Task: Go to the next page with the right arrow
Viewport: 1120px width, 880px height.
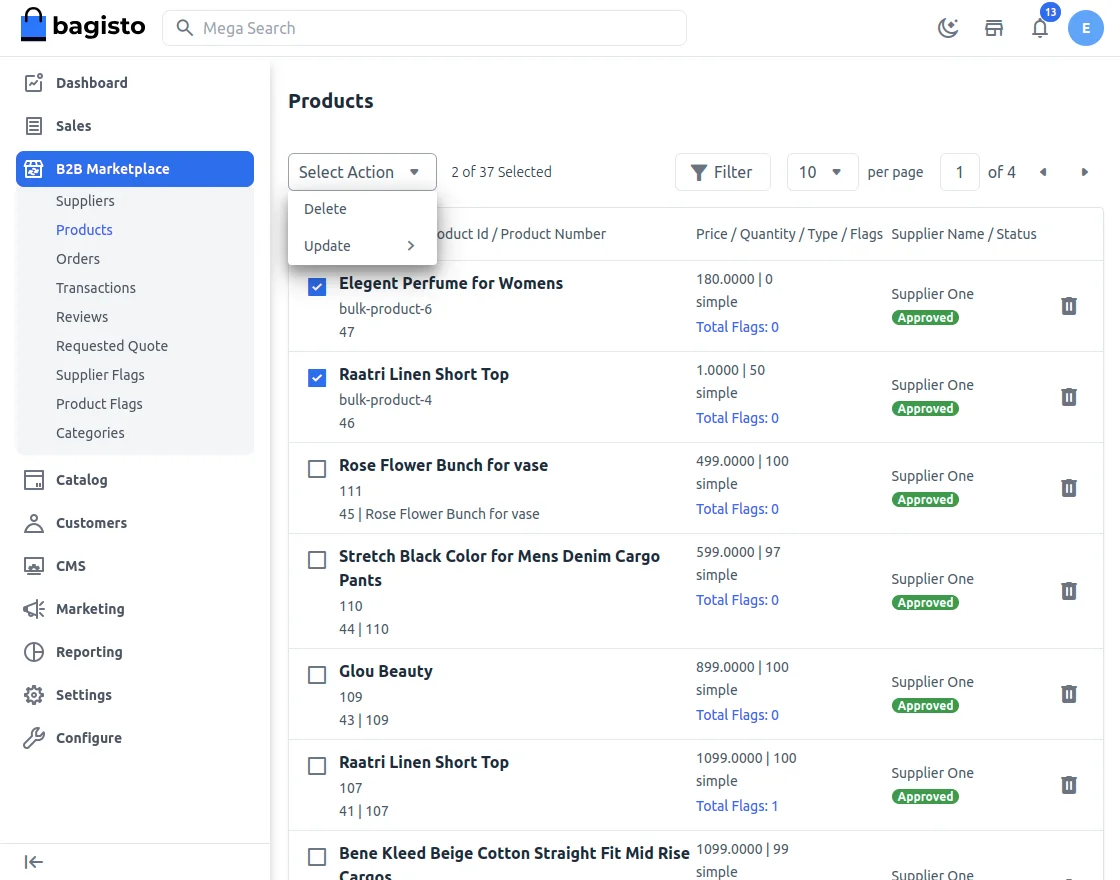Action: tap(1085, 172)
